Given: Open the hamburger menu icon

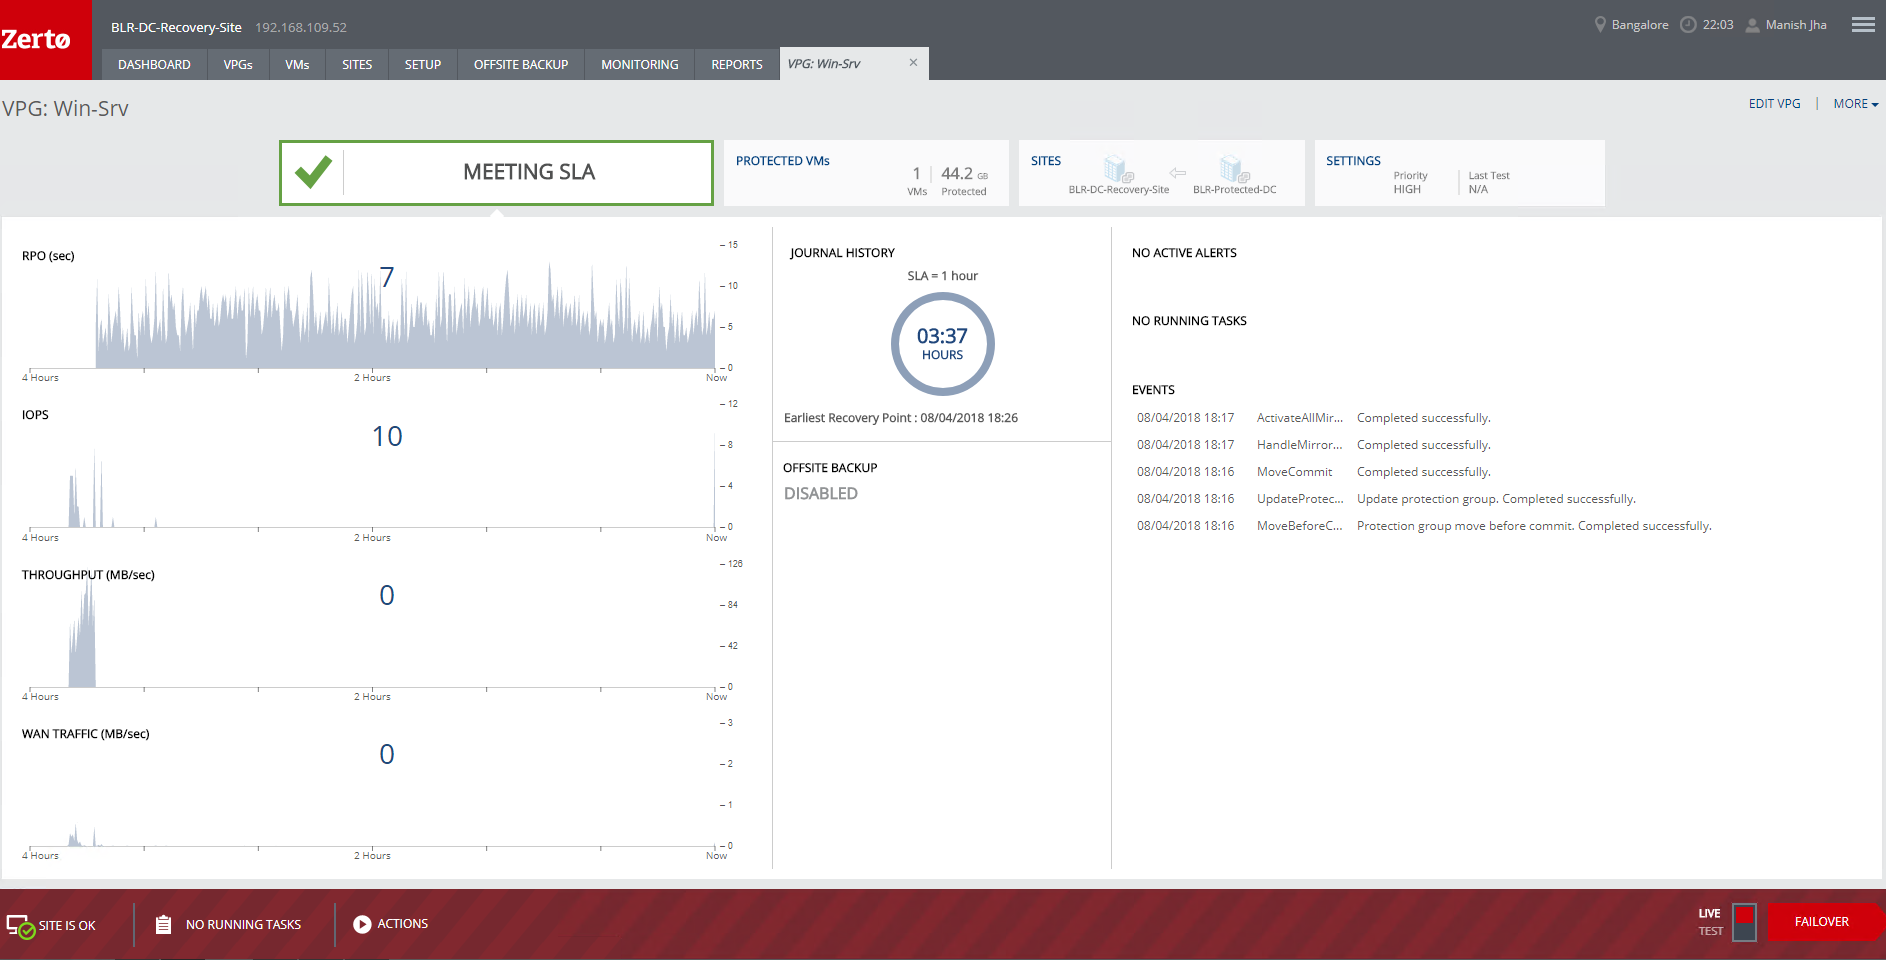Looking at the screenshot, I should 1863,25.
